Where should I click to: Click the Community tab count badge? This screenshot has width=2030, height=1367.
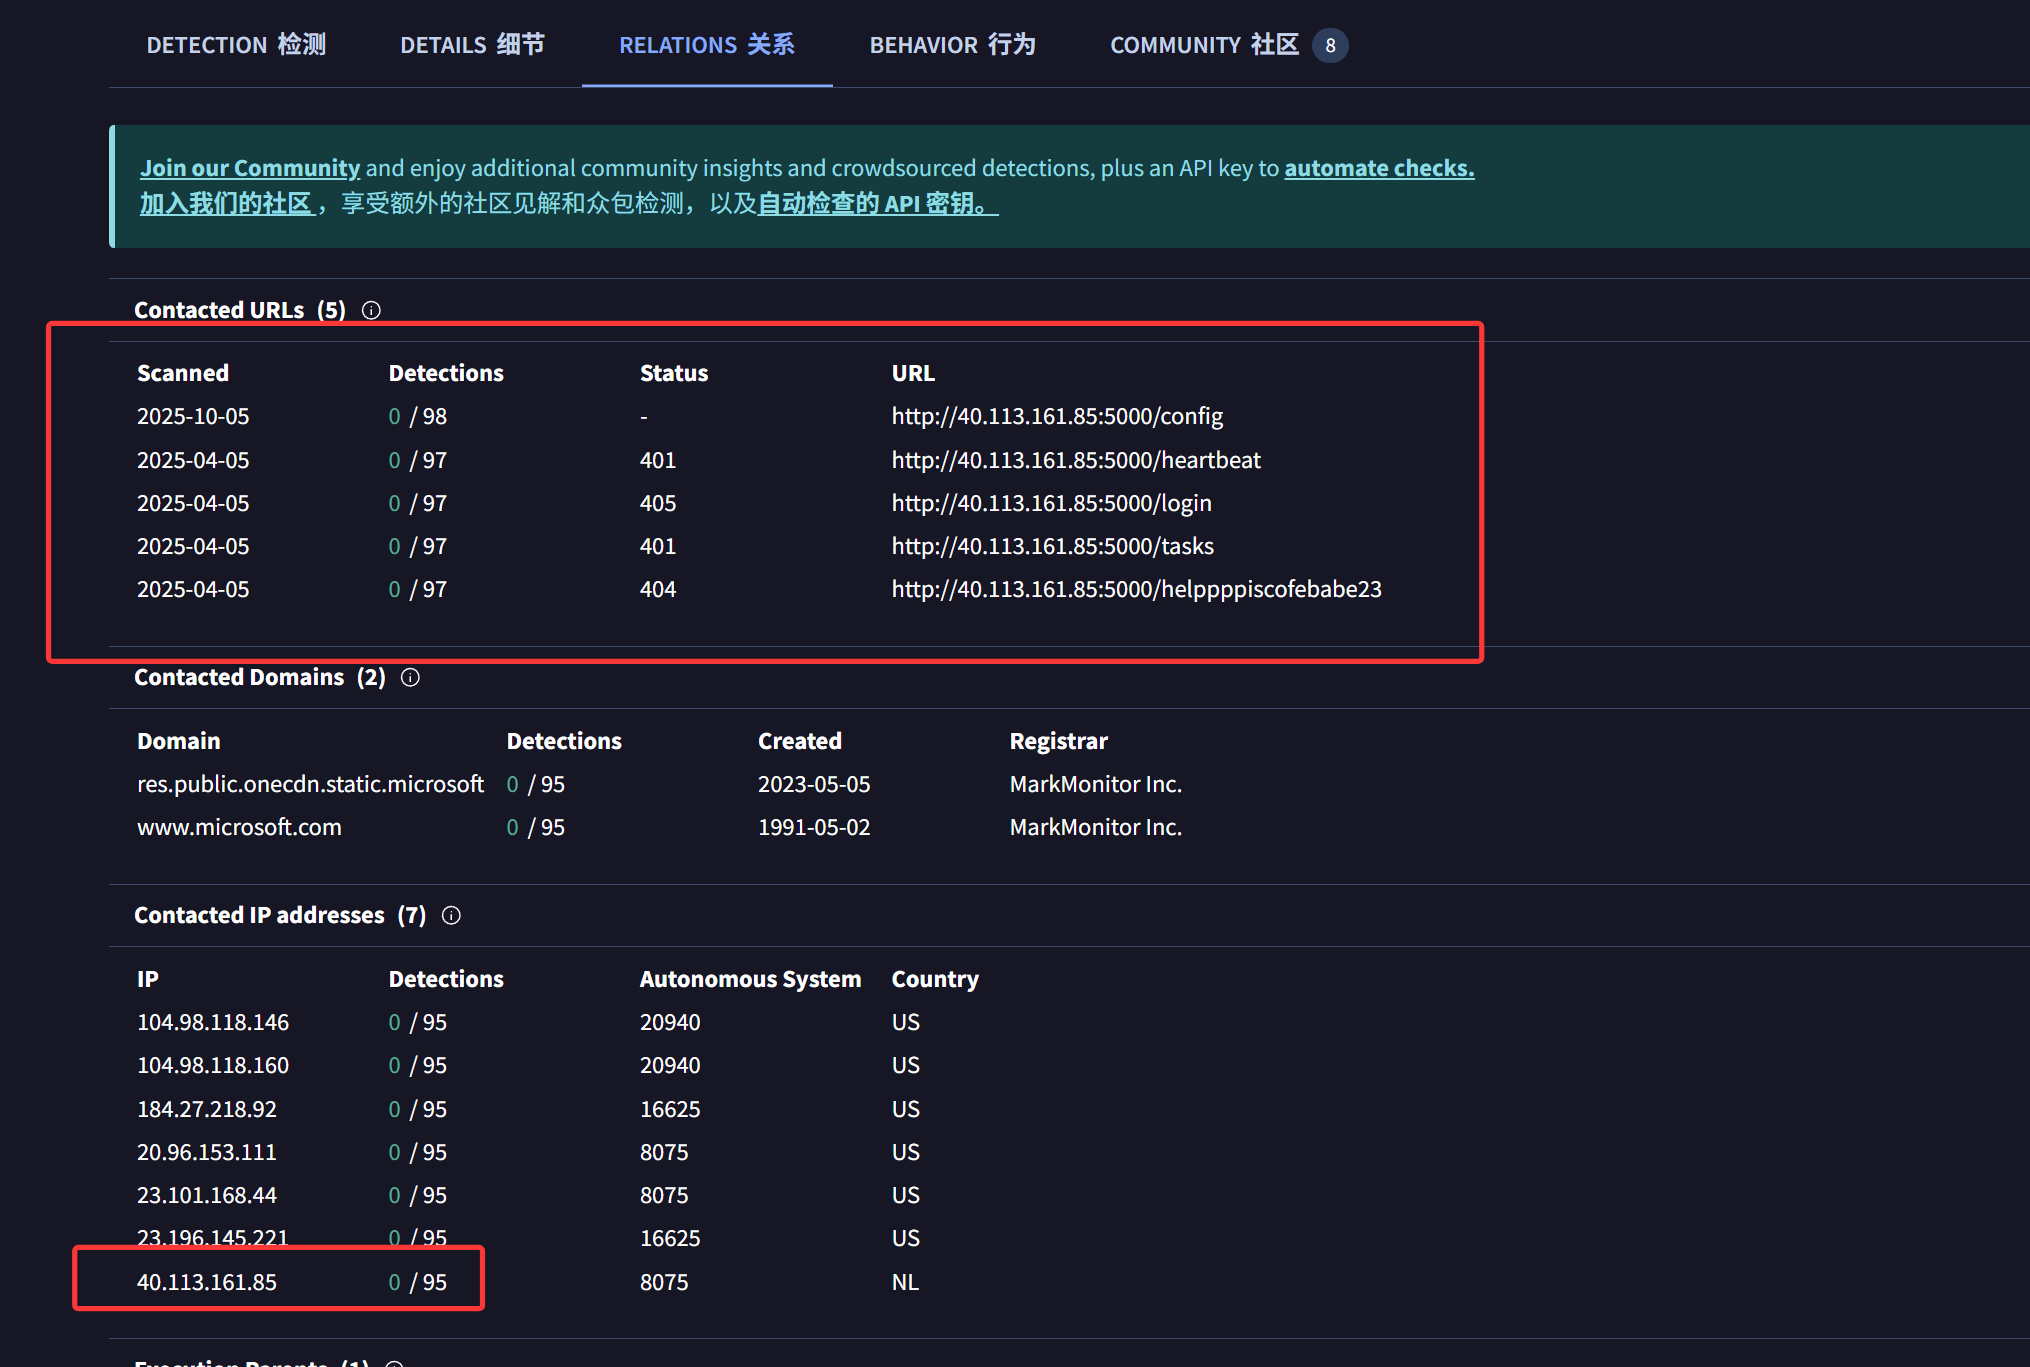point(1329,45)
